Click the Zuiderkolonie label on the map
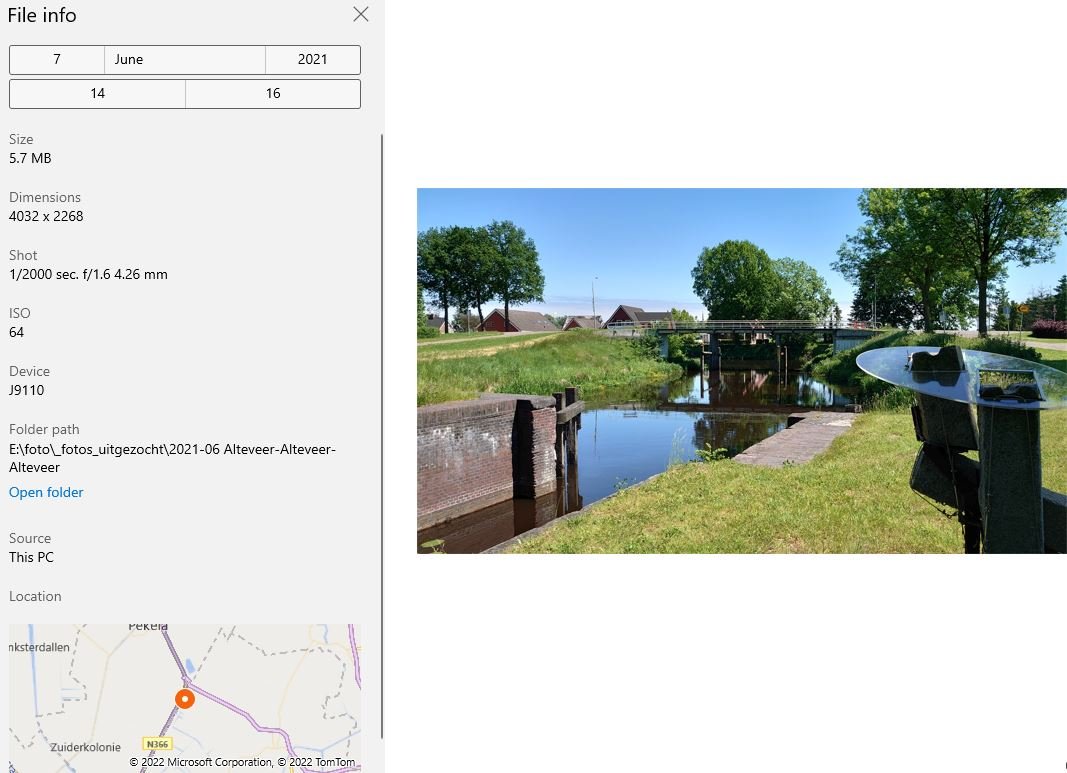1067x773 pixels. [86, 747]
